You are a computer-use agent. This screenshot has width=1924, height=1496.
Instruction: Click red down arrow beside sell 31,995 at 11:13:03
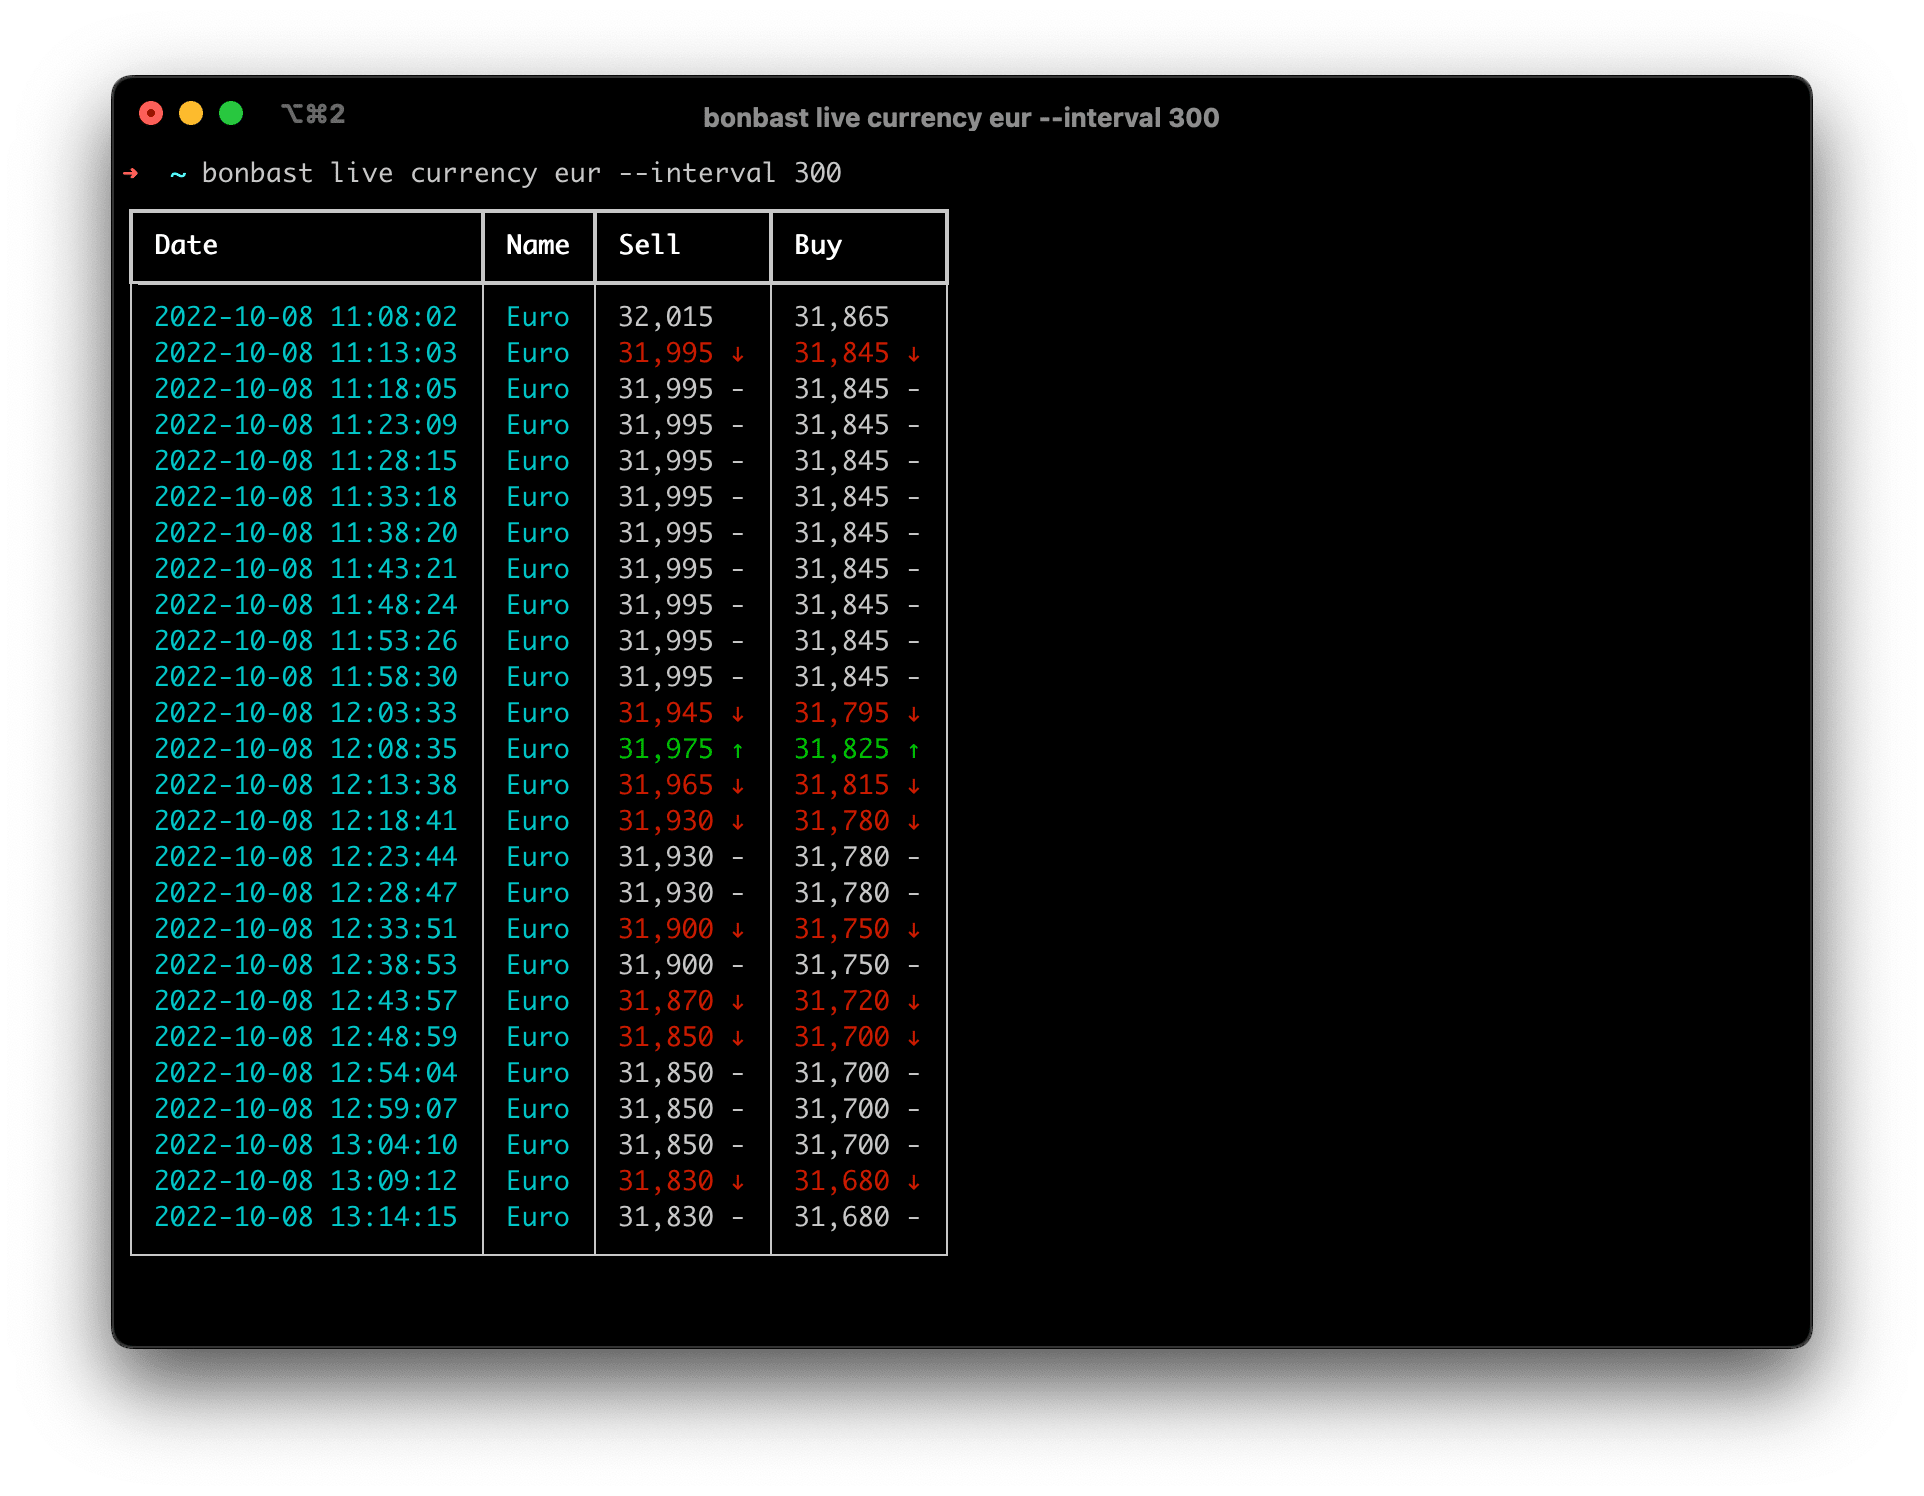(738, 354)
